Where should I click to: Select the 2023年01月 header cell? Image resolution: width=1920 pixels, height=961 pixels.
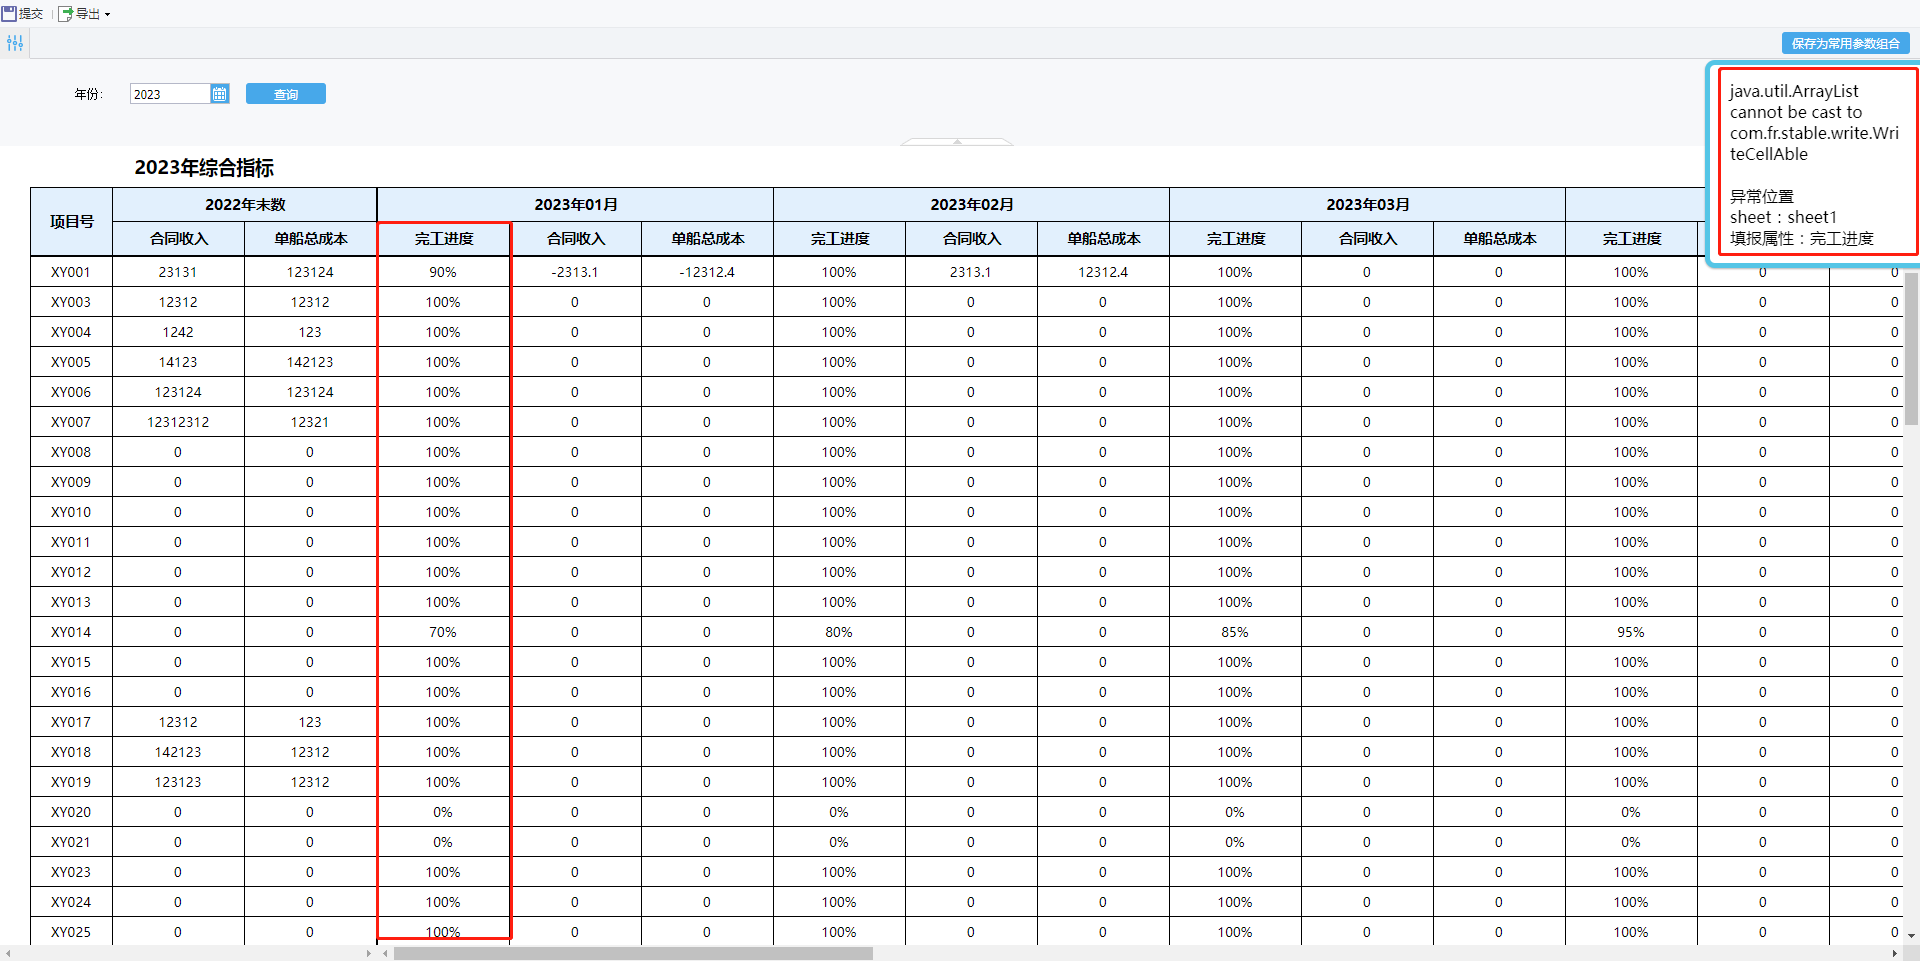click(x=575, y=204)
